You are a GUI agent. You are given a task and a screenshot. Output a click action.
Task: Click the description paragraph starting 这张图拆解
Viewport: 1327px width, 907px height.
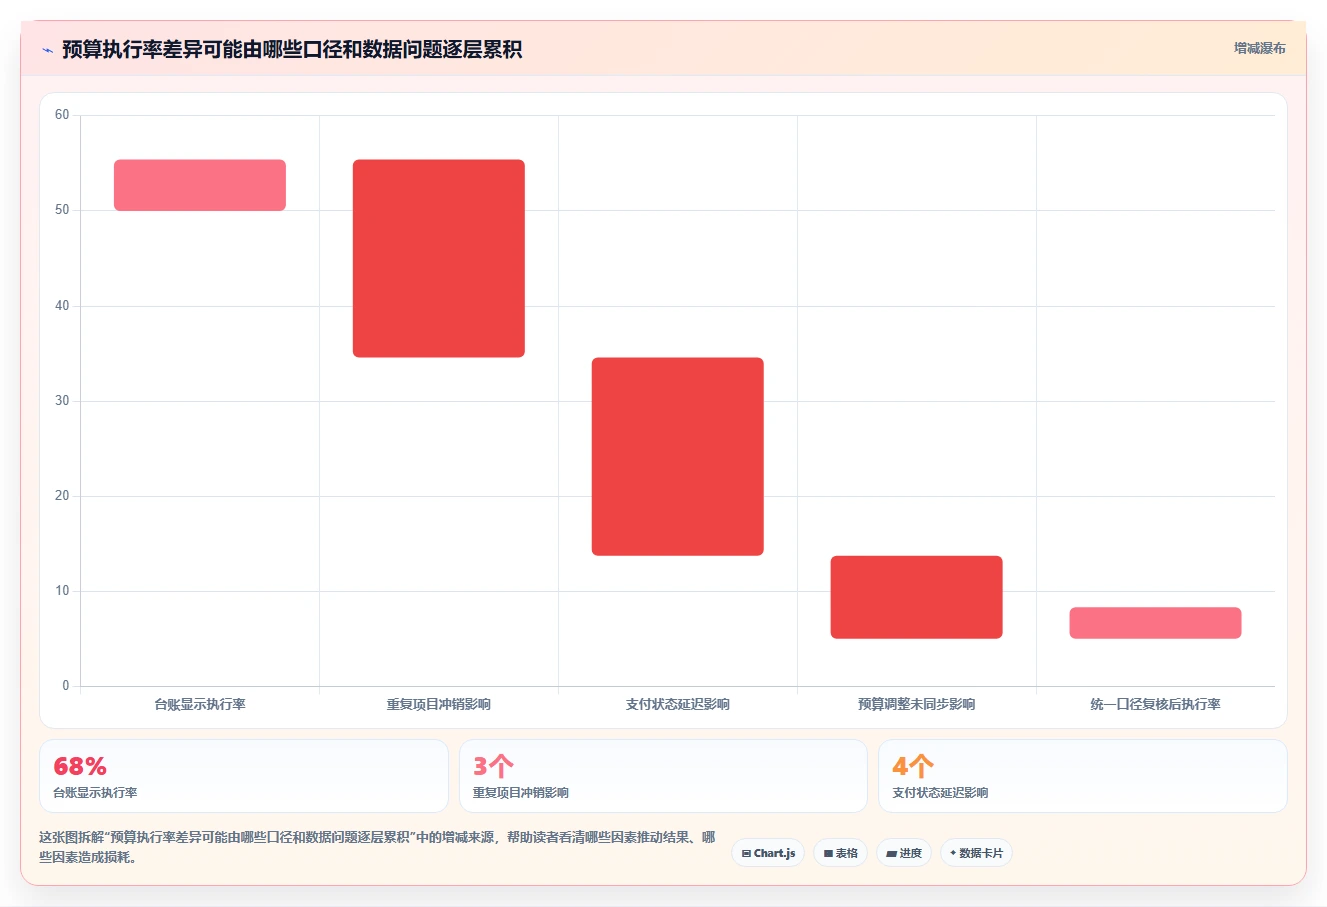(x=377, y=847)
